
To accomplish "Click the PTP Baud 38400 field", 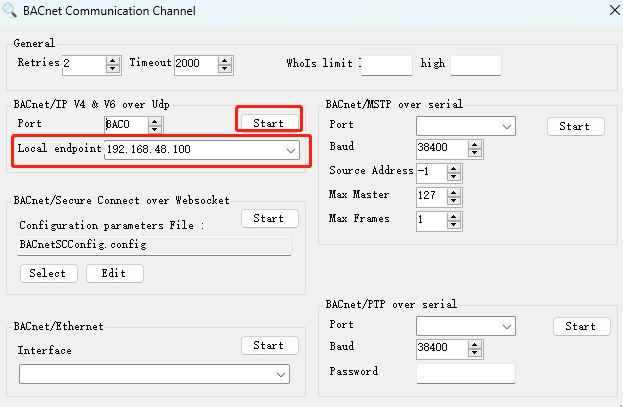I will (442, 349).
